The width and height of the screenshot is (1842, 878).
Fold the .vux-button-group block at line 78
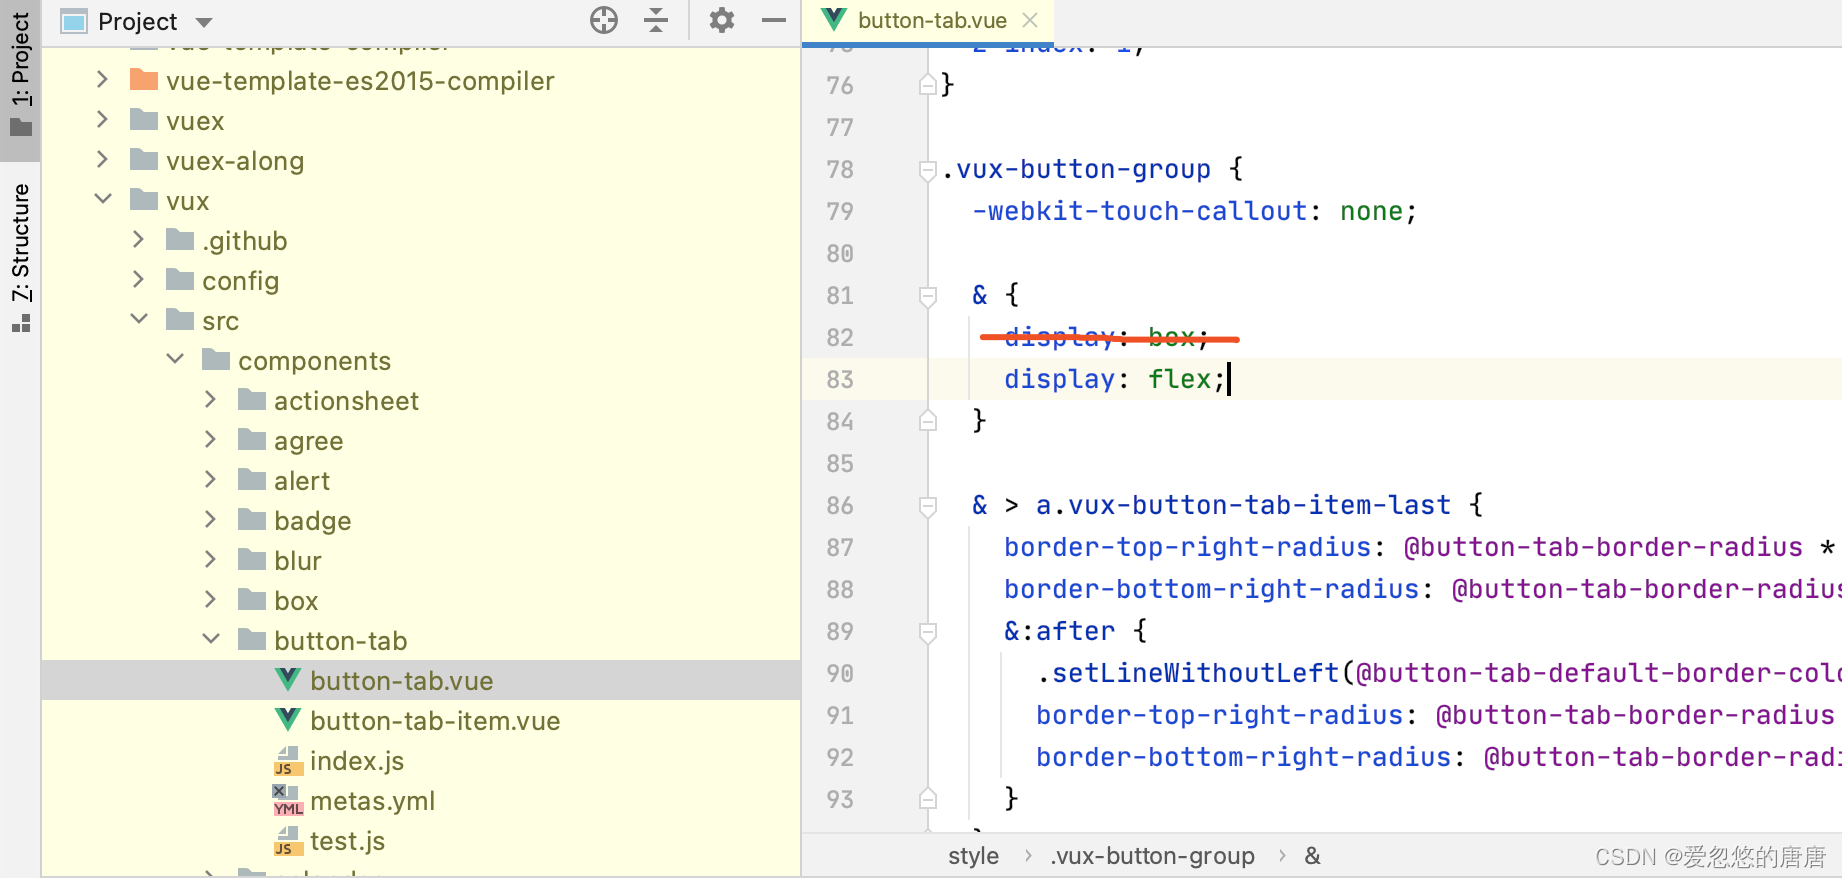point(928,170)
